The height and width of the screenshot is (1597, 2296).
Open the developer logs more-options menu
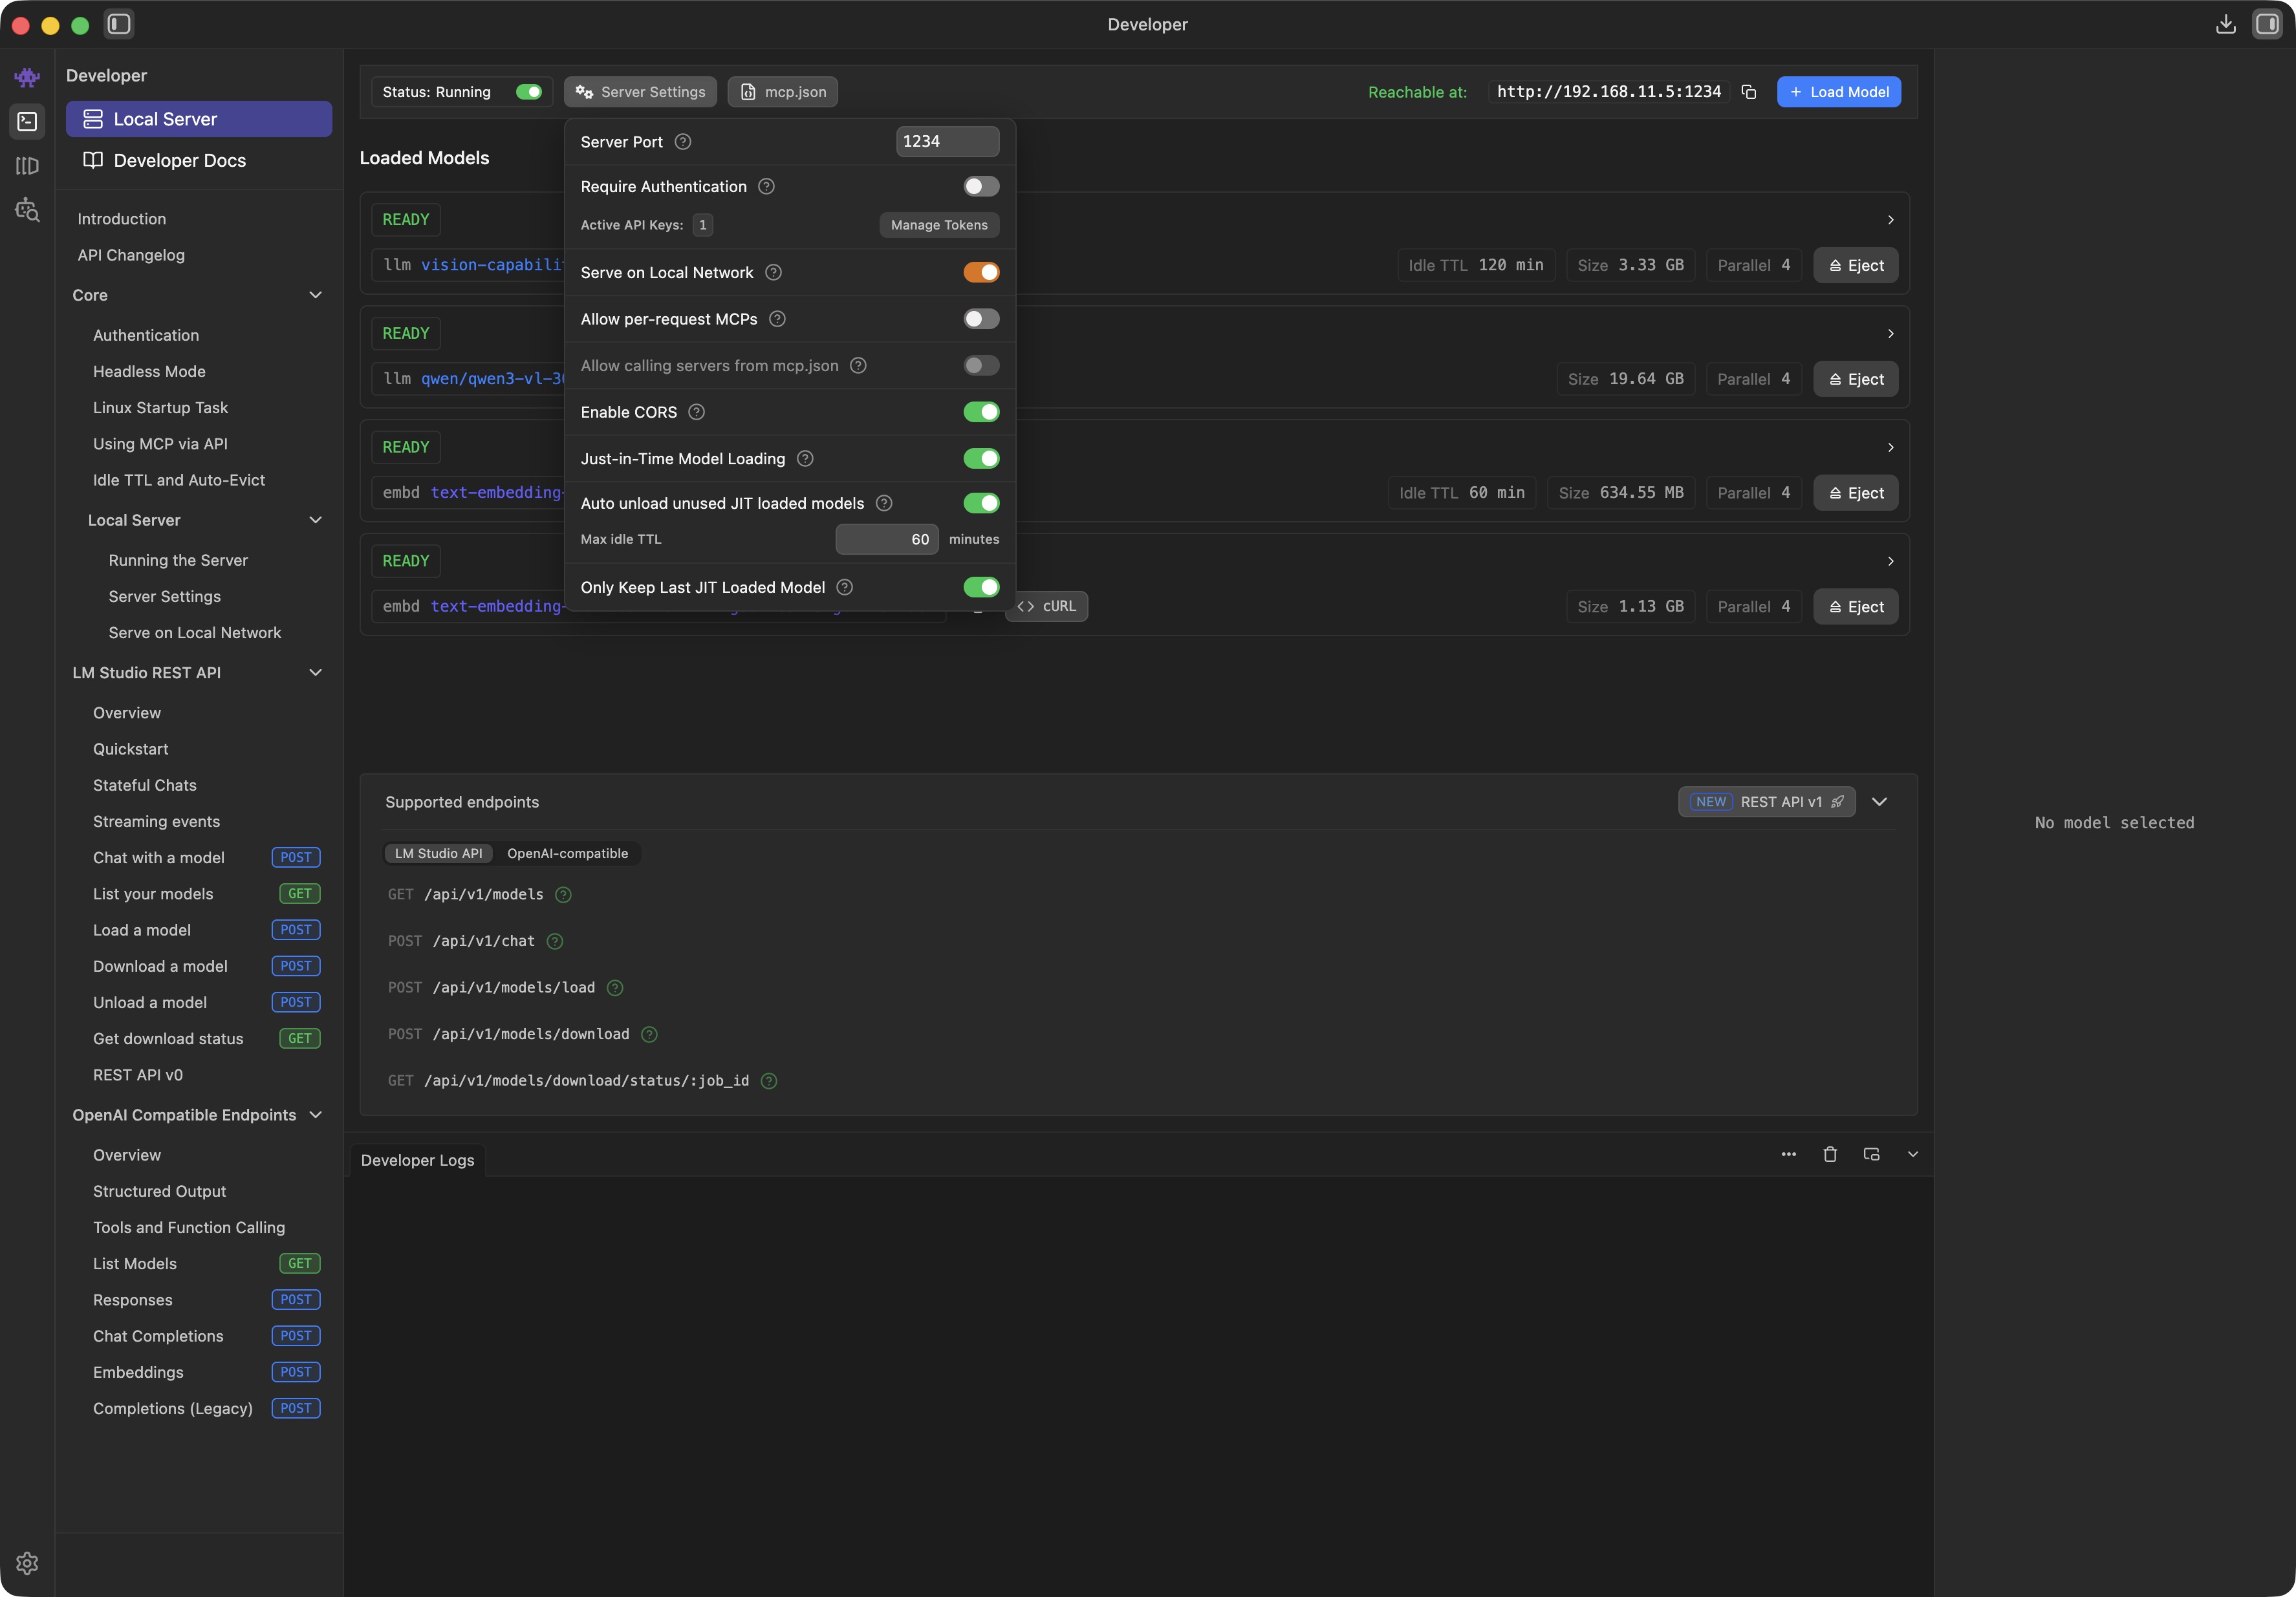point(1788,1154)
